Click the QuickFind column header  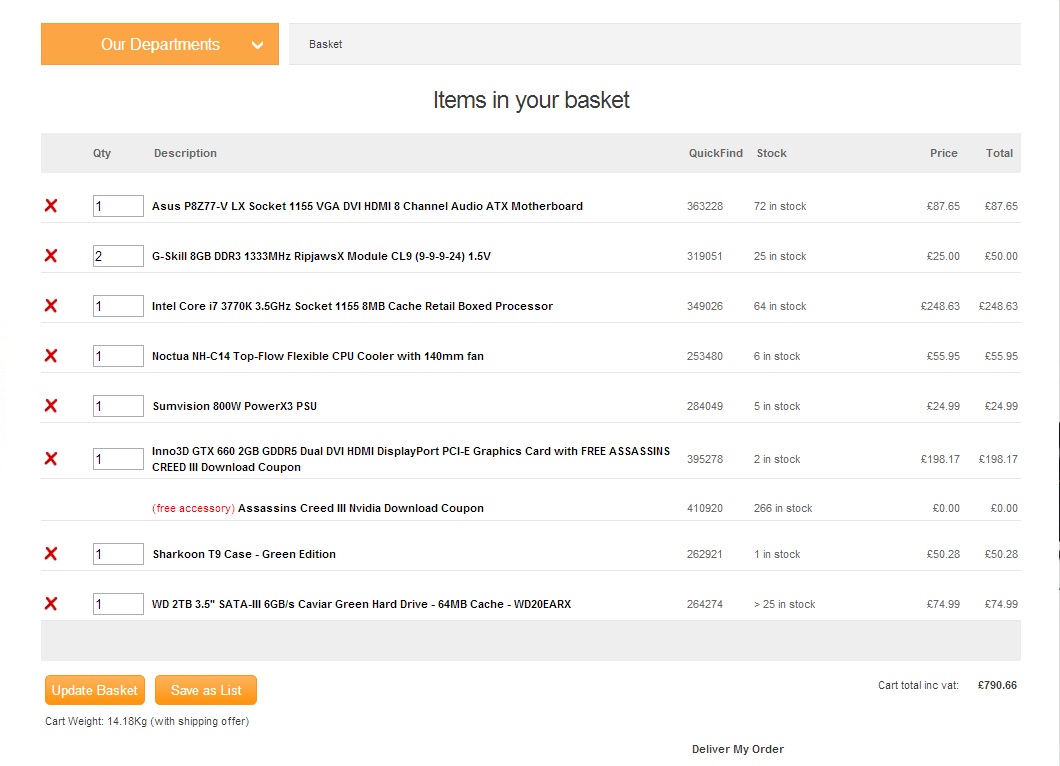coord(715,153)
